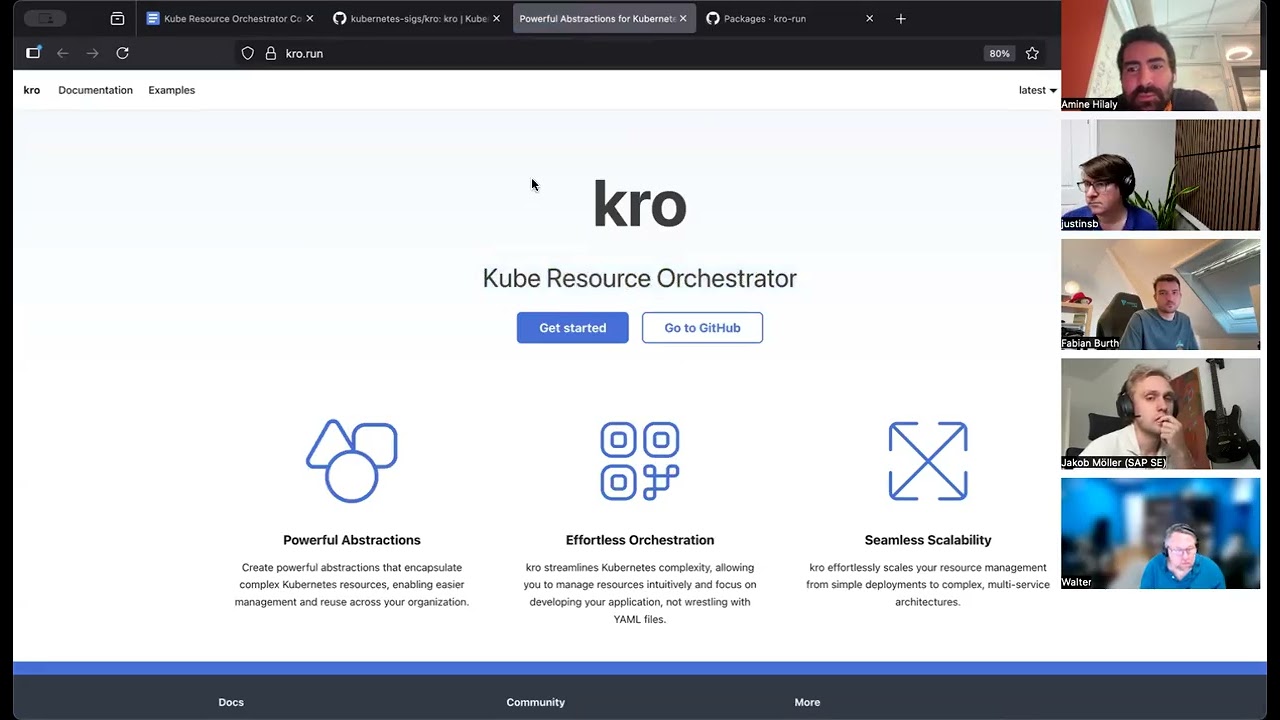The height and width of the screenshot is (720, 1280).
Task: Click the Kube Resource Orchestrator subtitle
Action: [640, 278]
